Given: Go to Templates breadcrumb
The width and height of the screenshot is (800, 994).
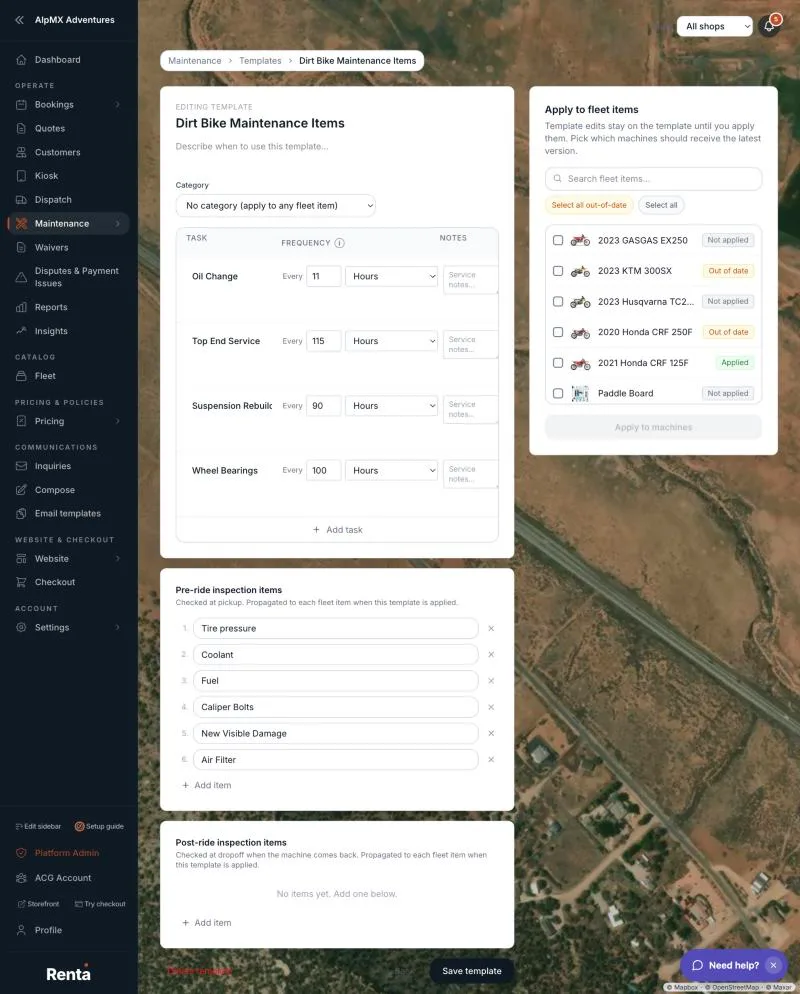Looking at the screenshot, I should coord(260,61).
